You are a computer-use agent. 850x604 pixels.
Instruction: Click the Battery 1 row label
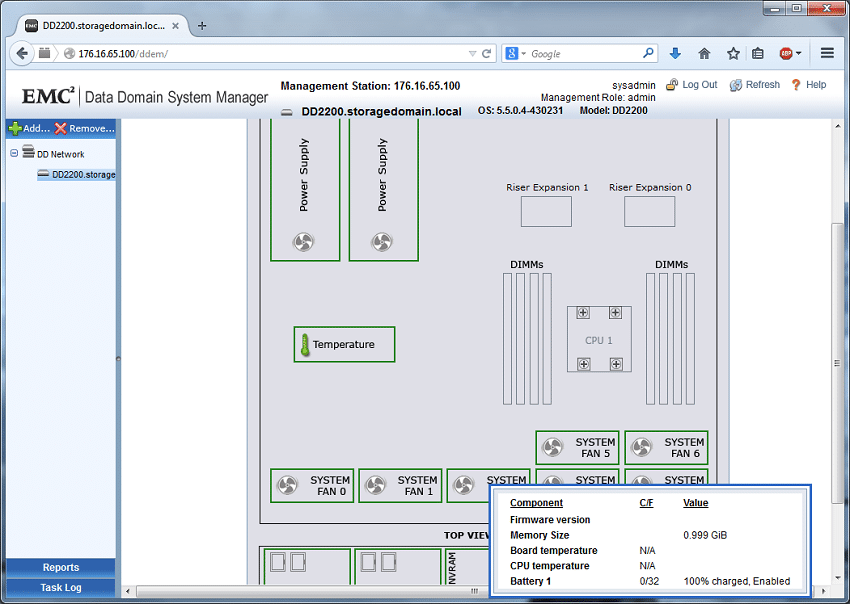[x=530, y=581]
